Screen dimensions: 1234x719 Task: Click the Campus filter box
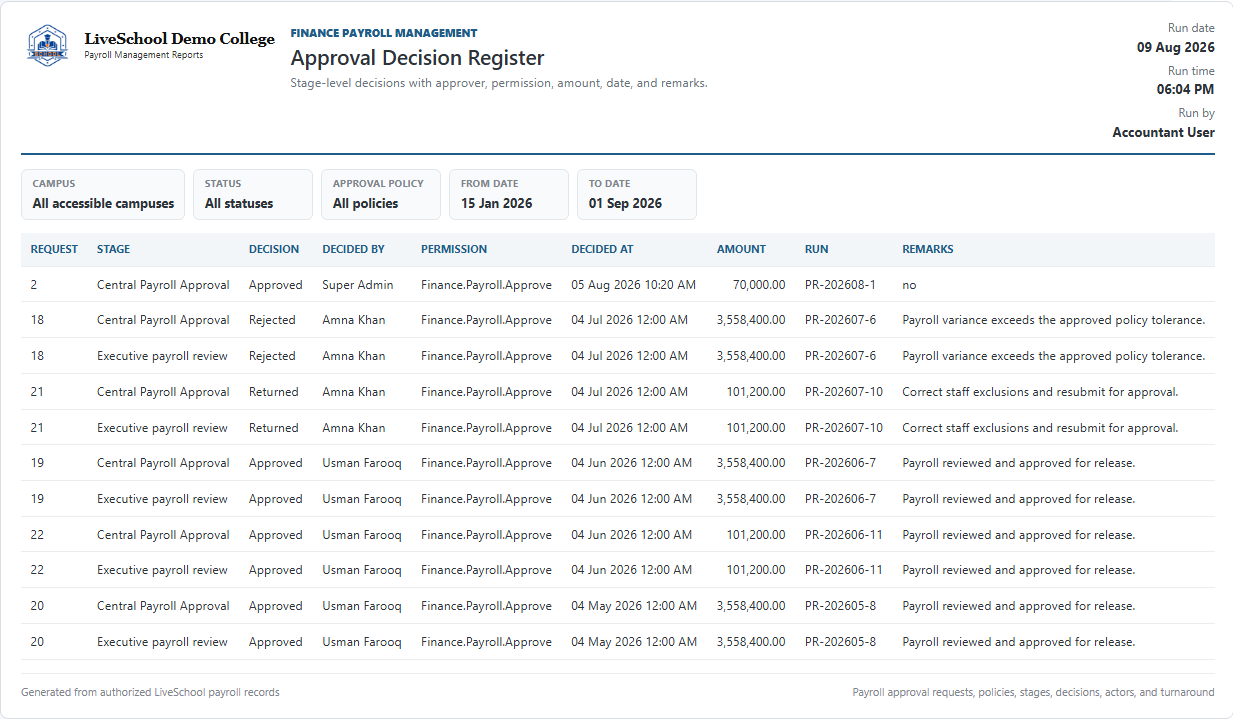pyautogui.click(x=103, y=194)
